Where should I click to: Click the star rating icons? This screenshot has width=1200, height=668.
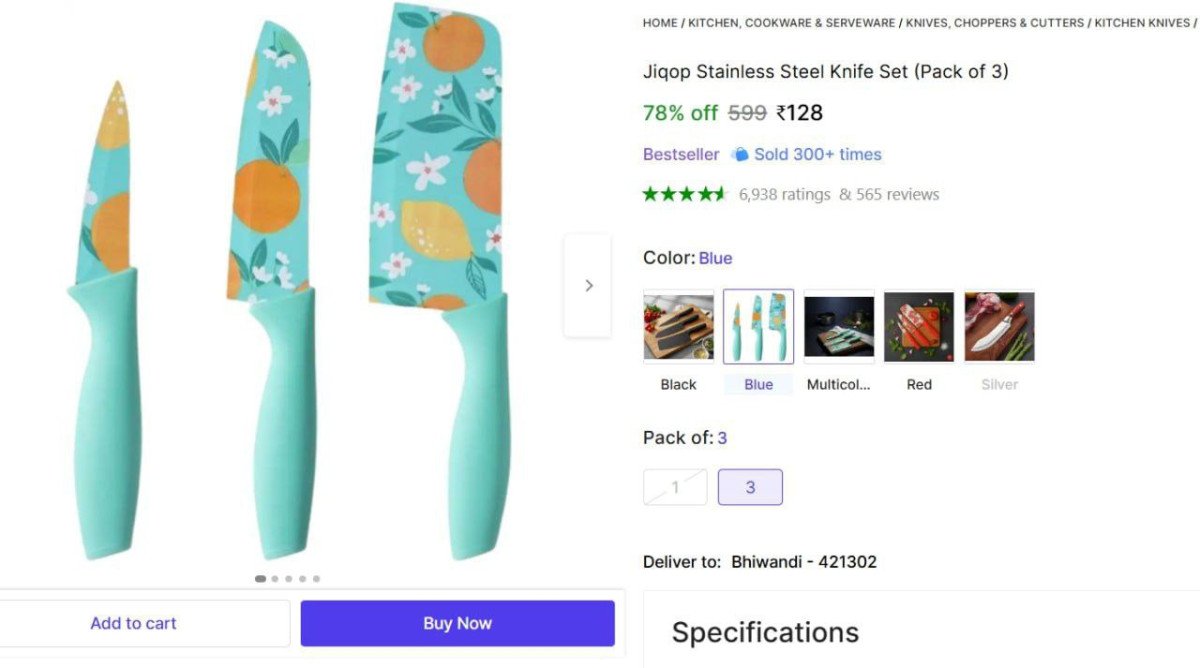[x=684, y=194]
